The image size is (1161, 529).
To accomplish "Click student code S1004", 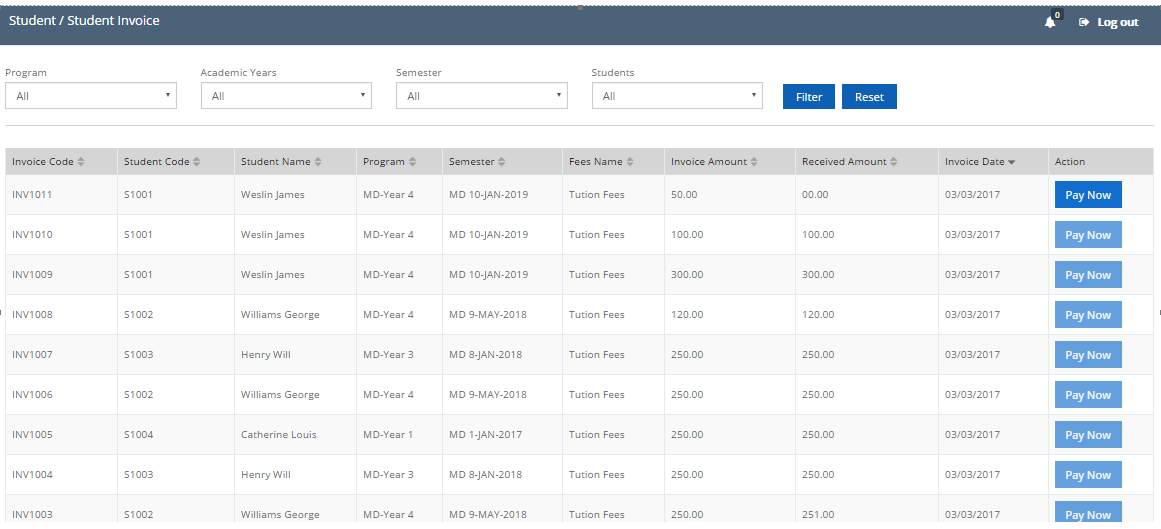I will (138, 435).
